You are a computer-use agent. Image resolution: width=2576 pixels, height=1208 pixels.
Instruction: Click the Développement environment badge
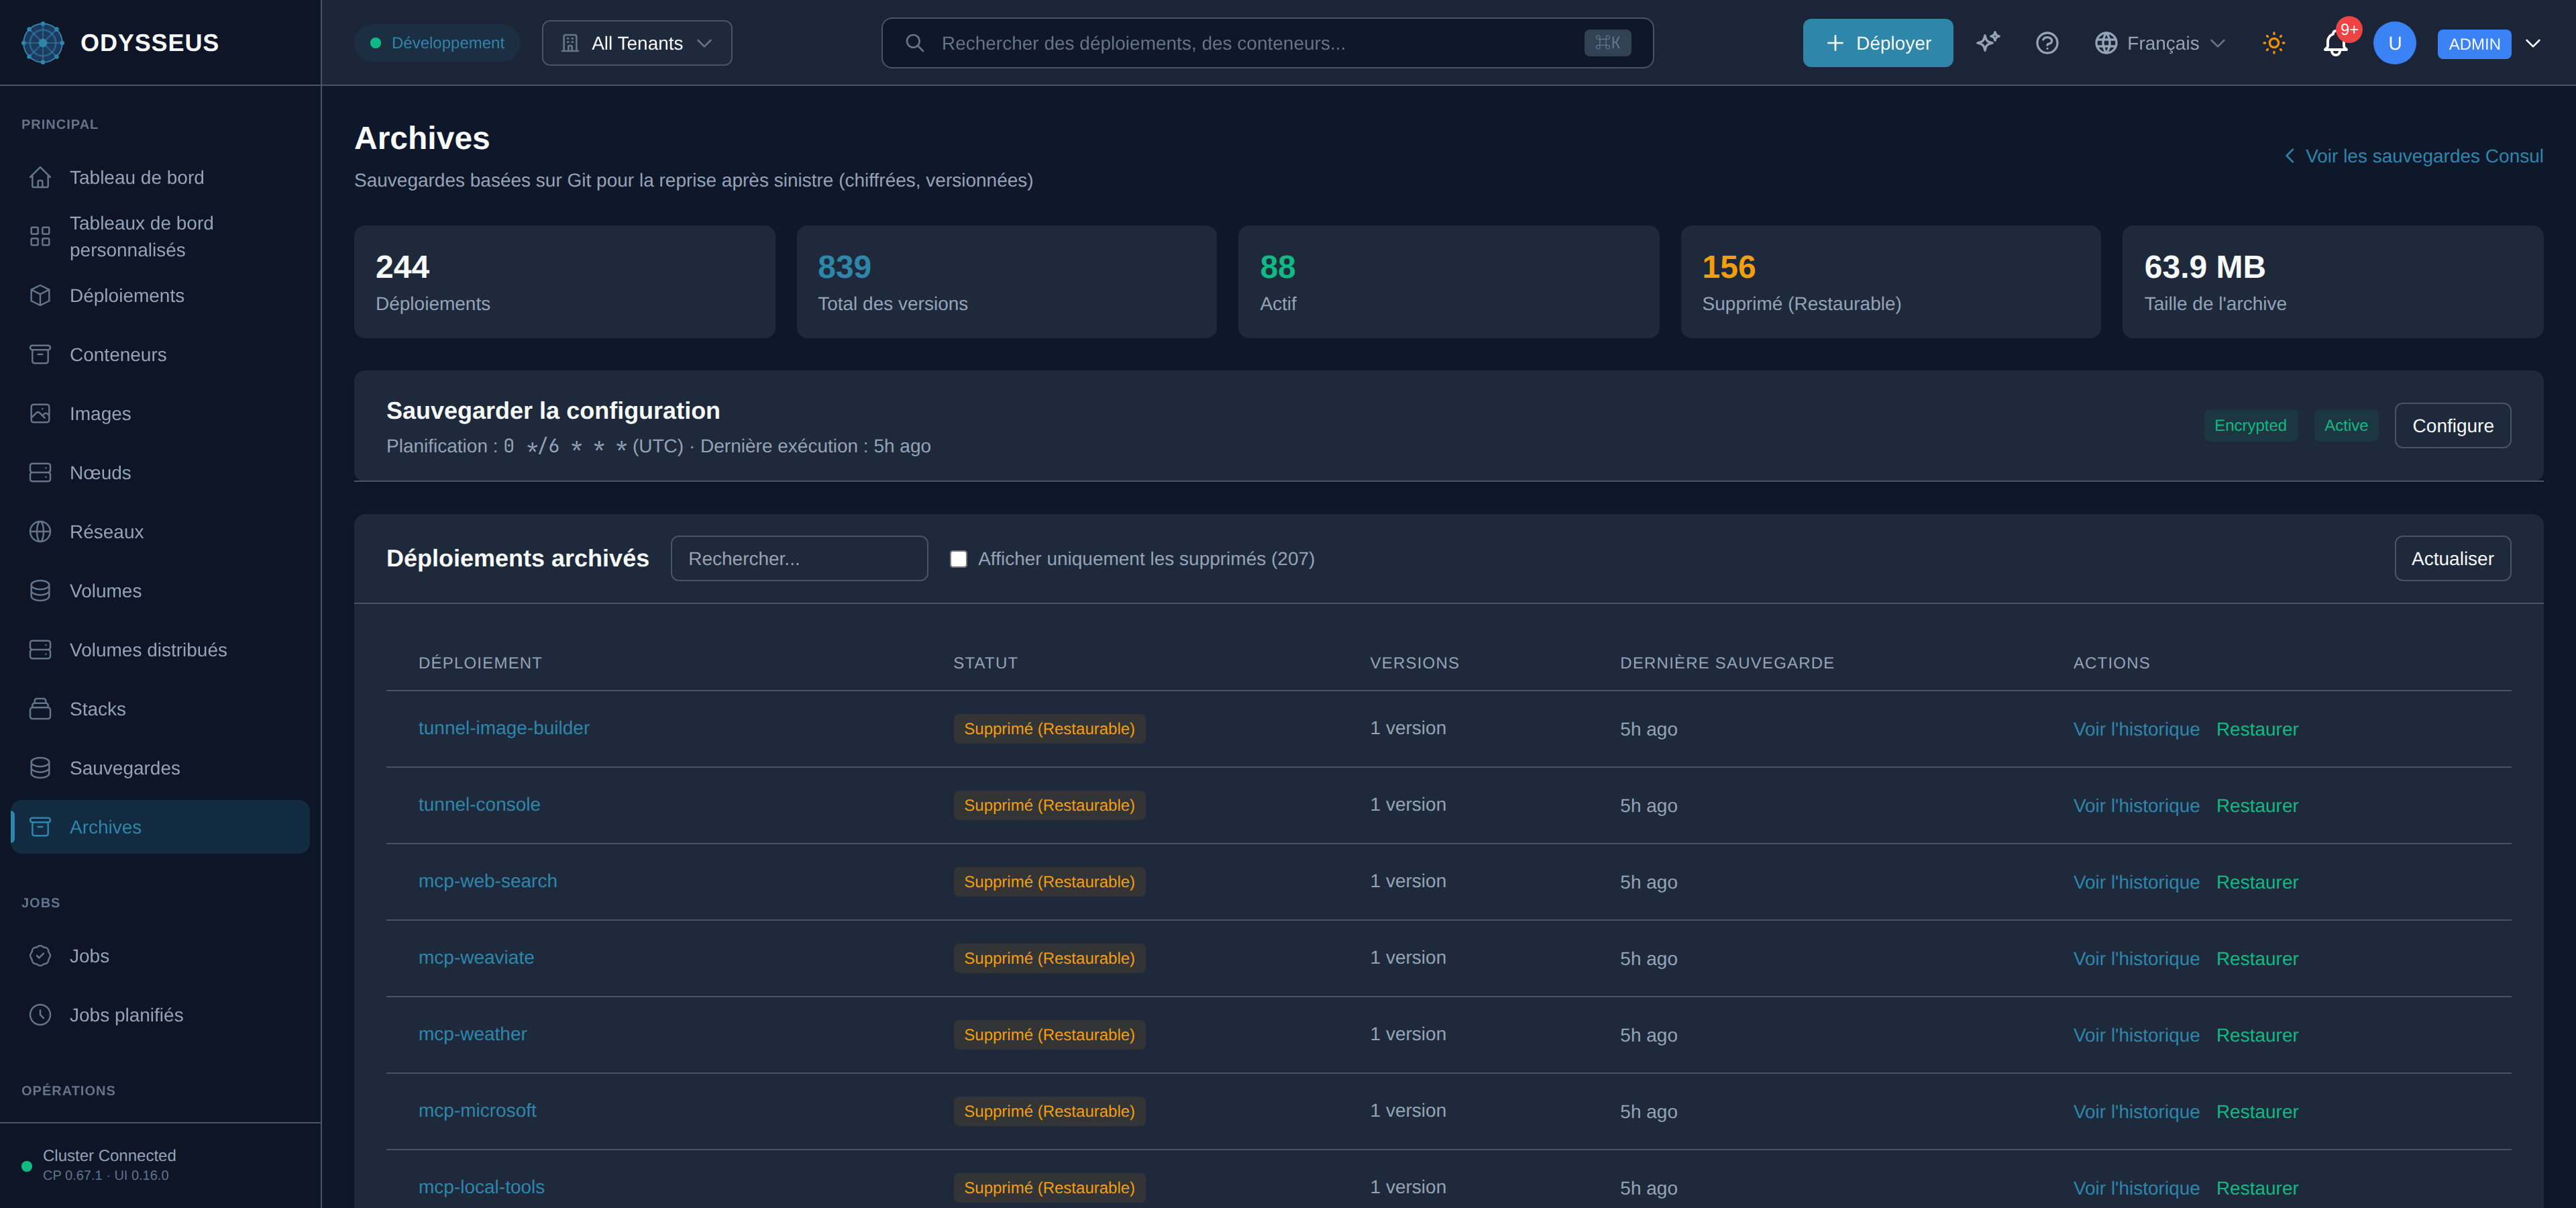437,43
